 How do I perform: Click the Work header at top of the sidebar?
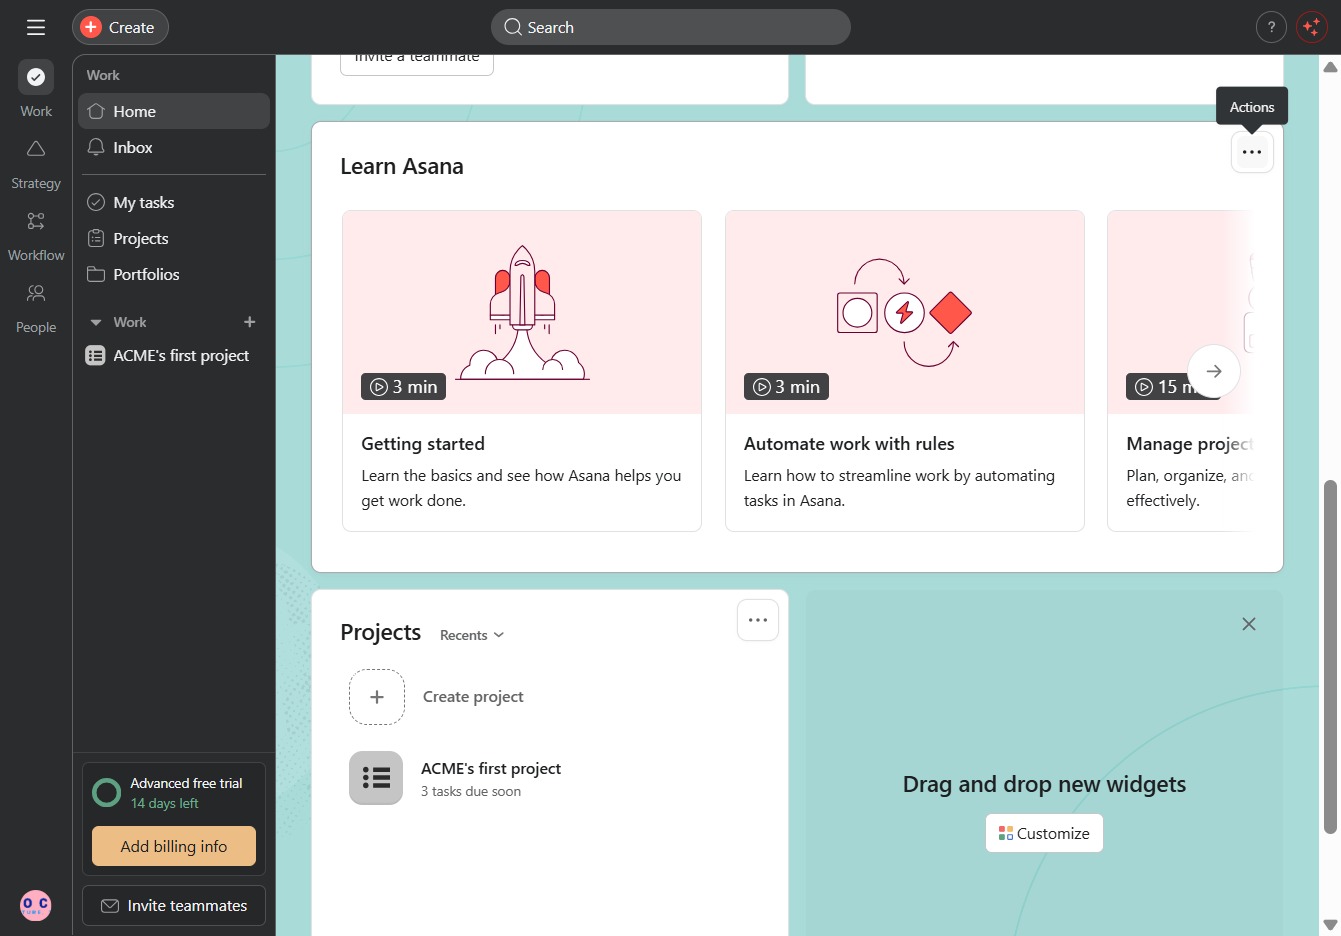[103, 75]
